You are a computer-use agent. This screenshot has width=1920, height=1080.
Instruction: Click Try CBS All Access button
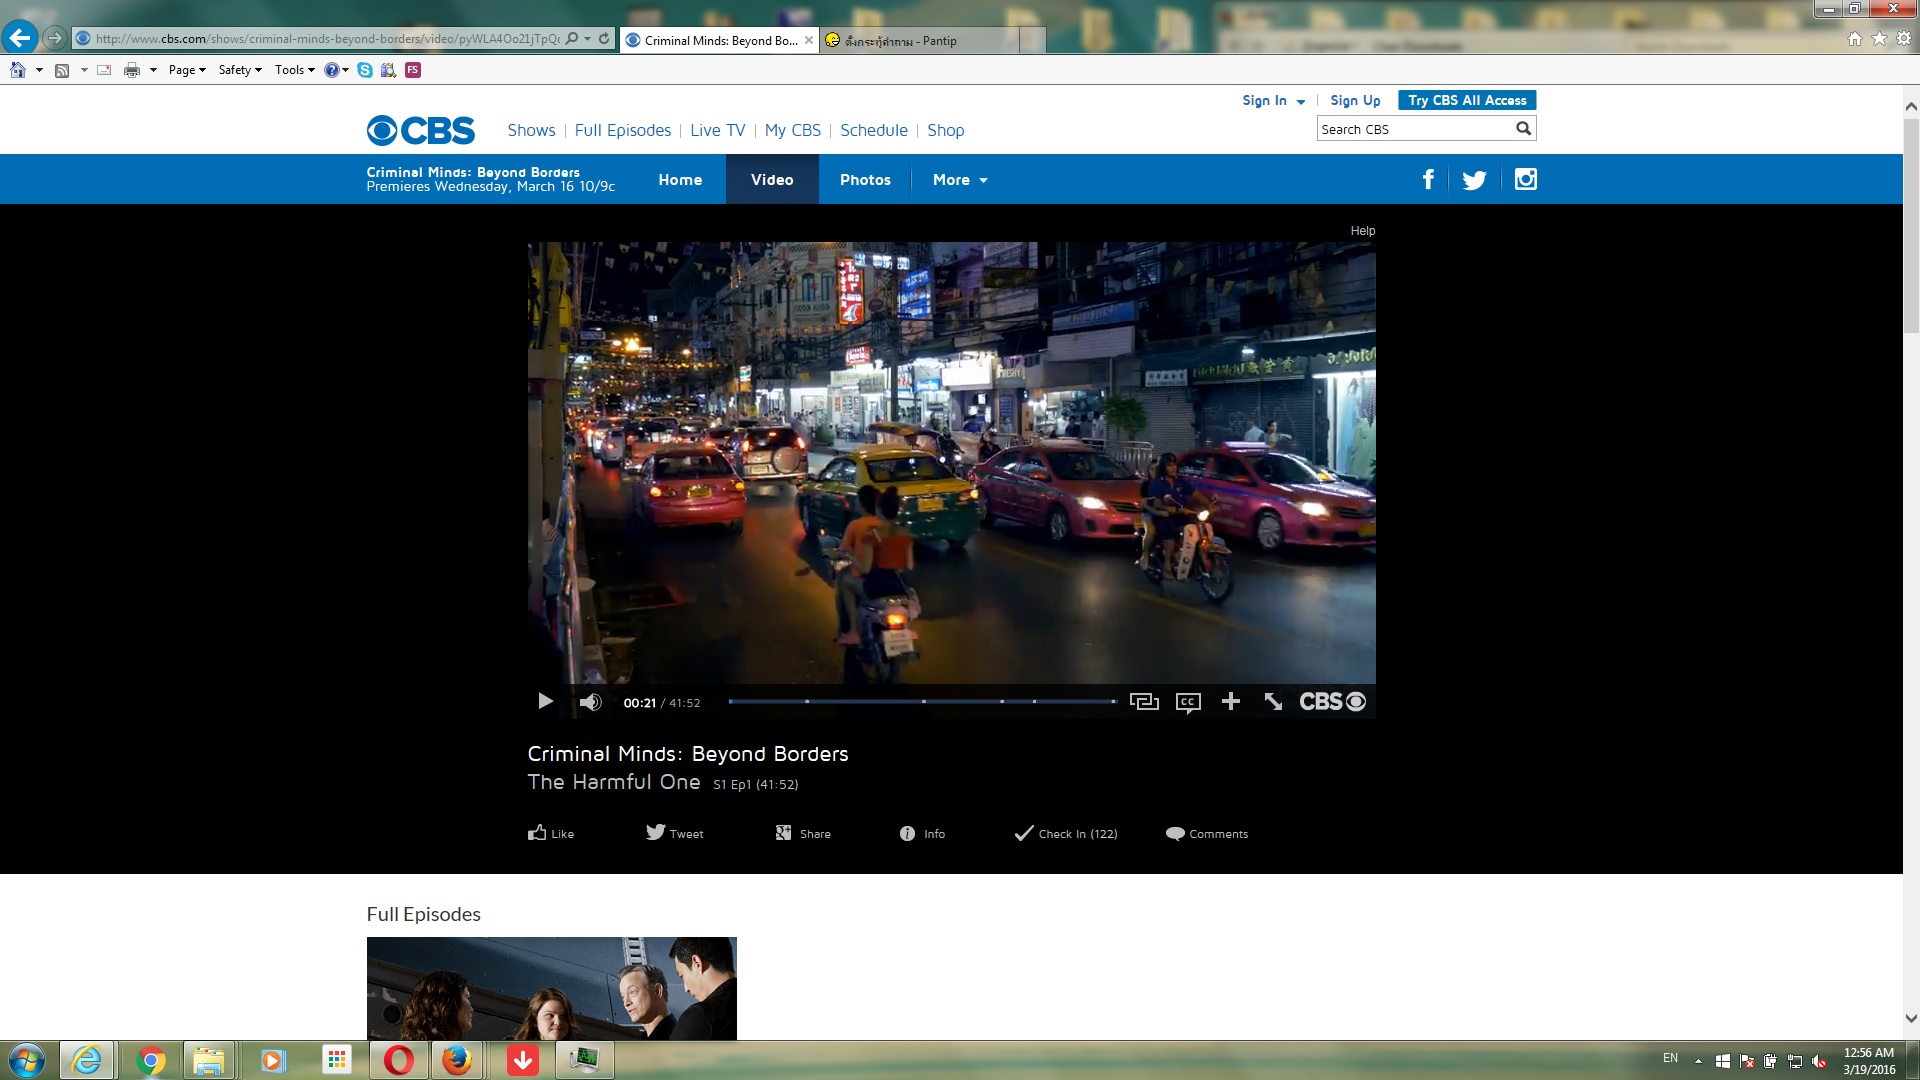click(x=1467, y=100)
